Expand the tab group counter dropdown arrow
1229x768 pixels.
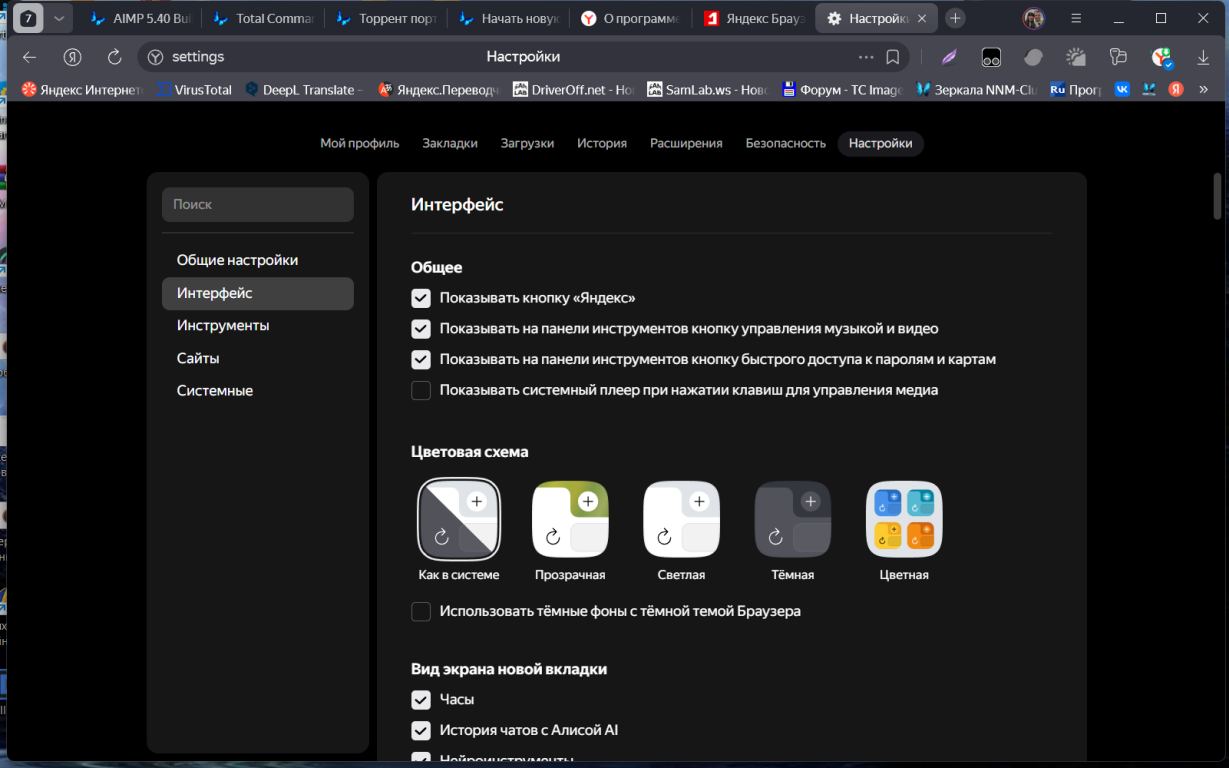pos(59,18)
